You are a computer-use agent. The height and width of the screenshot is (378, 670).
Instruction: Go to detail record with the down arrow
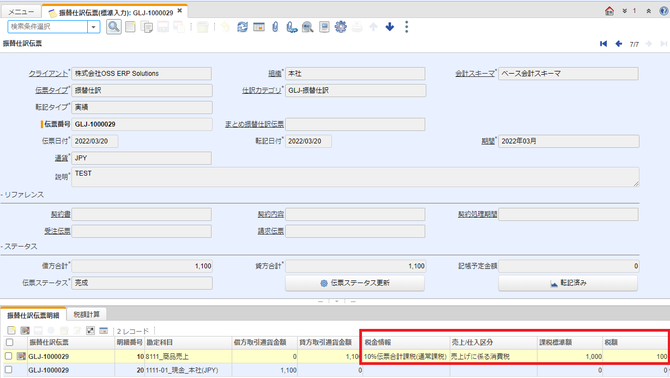pyautogui.click(x=390, y=27)
